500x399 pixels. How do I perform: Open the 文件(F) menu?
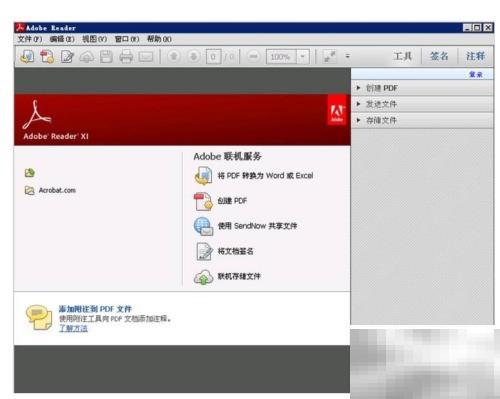click(x=30, y=39)
